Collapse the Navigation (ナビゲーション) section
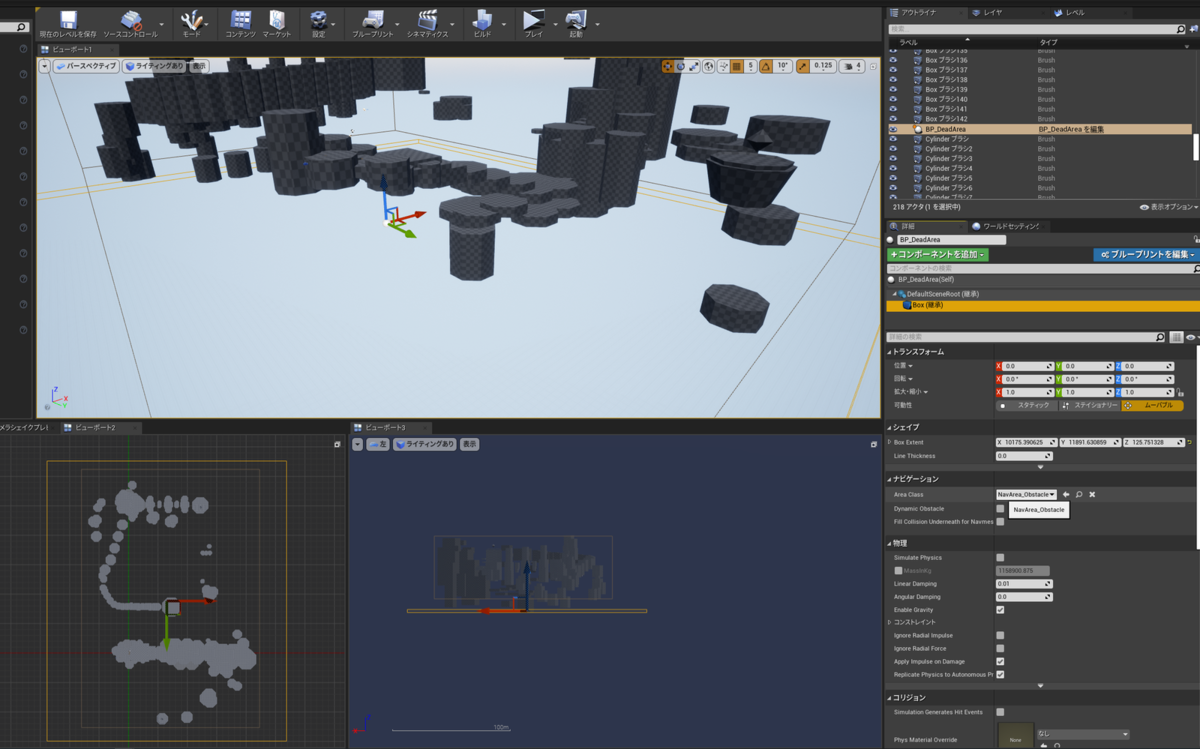 889,479
